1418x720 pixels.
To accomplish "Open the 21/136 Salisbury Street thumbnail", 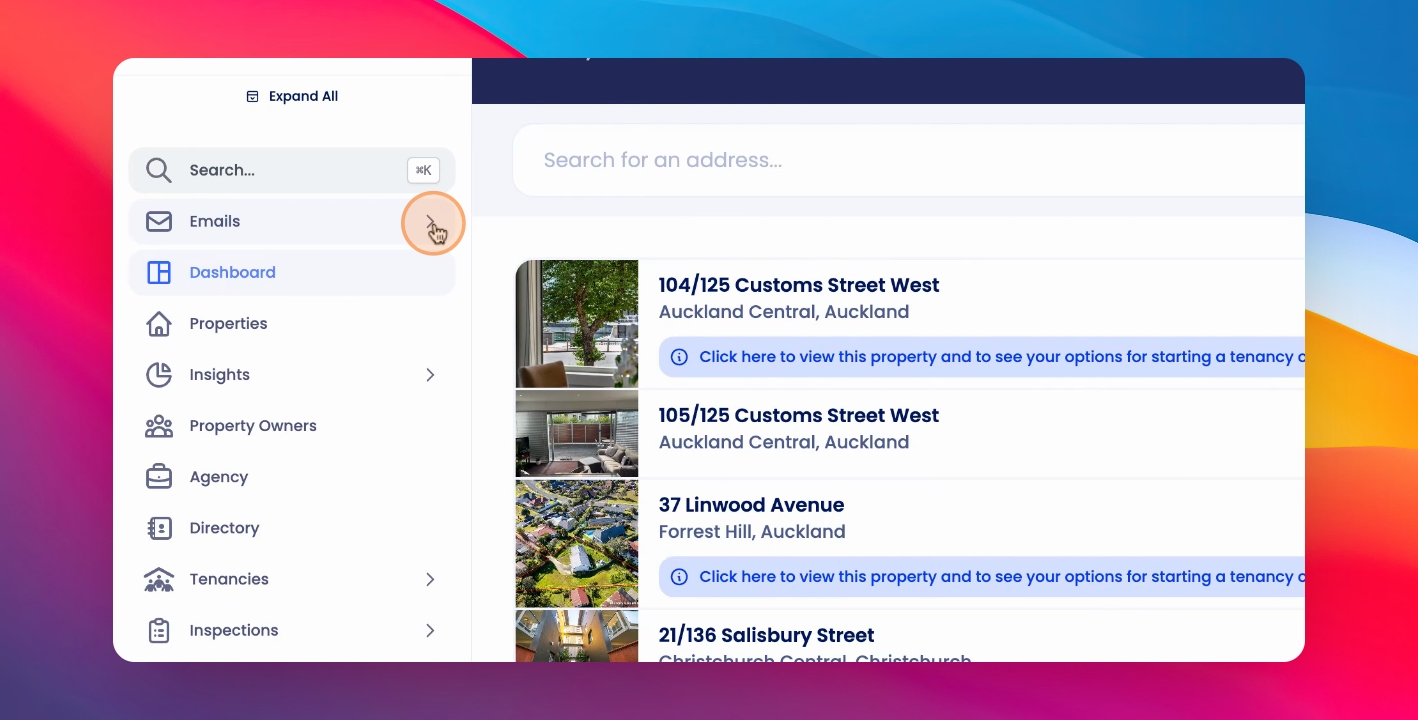I will [x=577, y=636].
